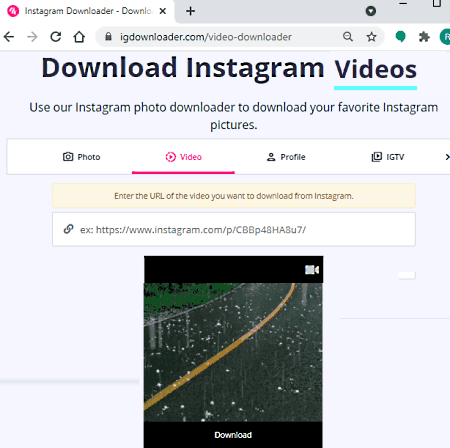This screenshot has height=448, width=450.
Task: Click the link chain icon in URL field
Action: pyautogui.click(x=68, y=229)
